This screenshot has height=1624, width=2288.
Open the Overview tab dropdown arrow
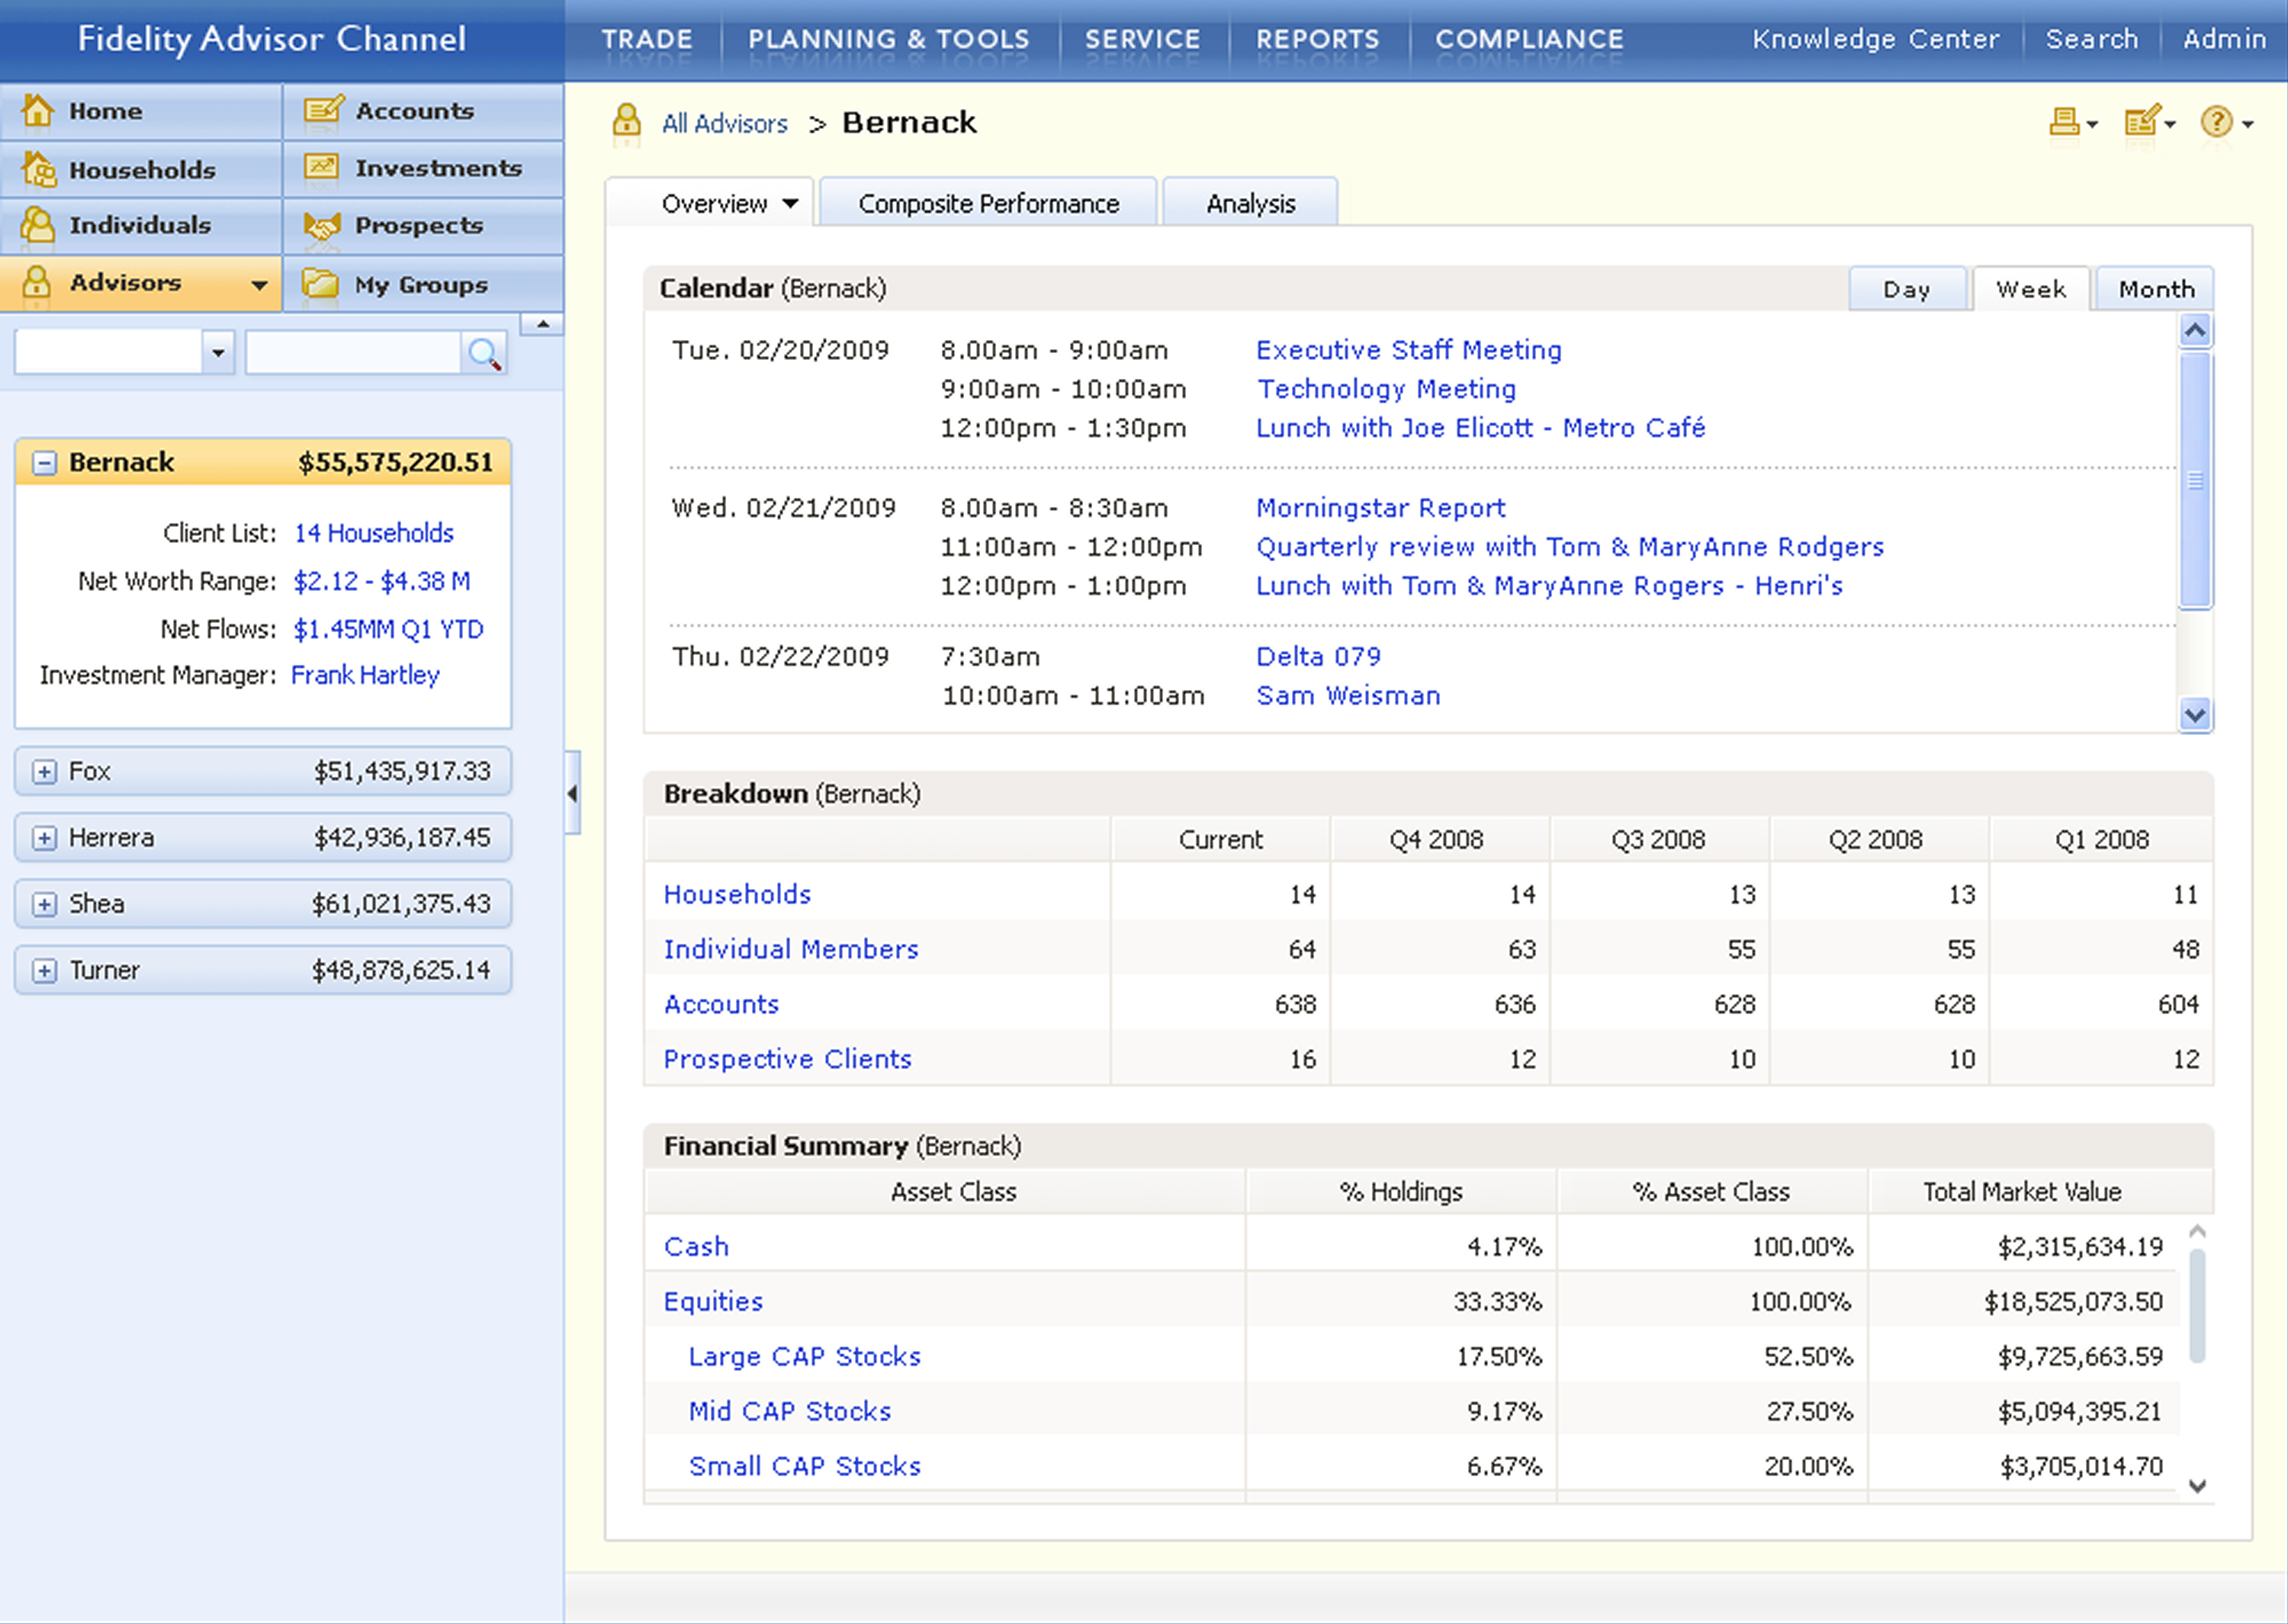[790, 204]
